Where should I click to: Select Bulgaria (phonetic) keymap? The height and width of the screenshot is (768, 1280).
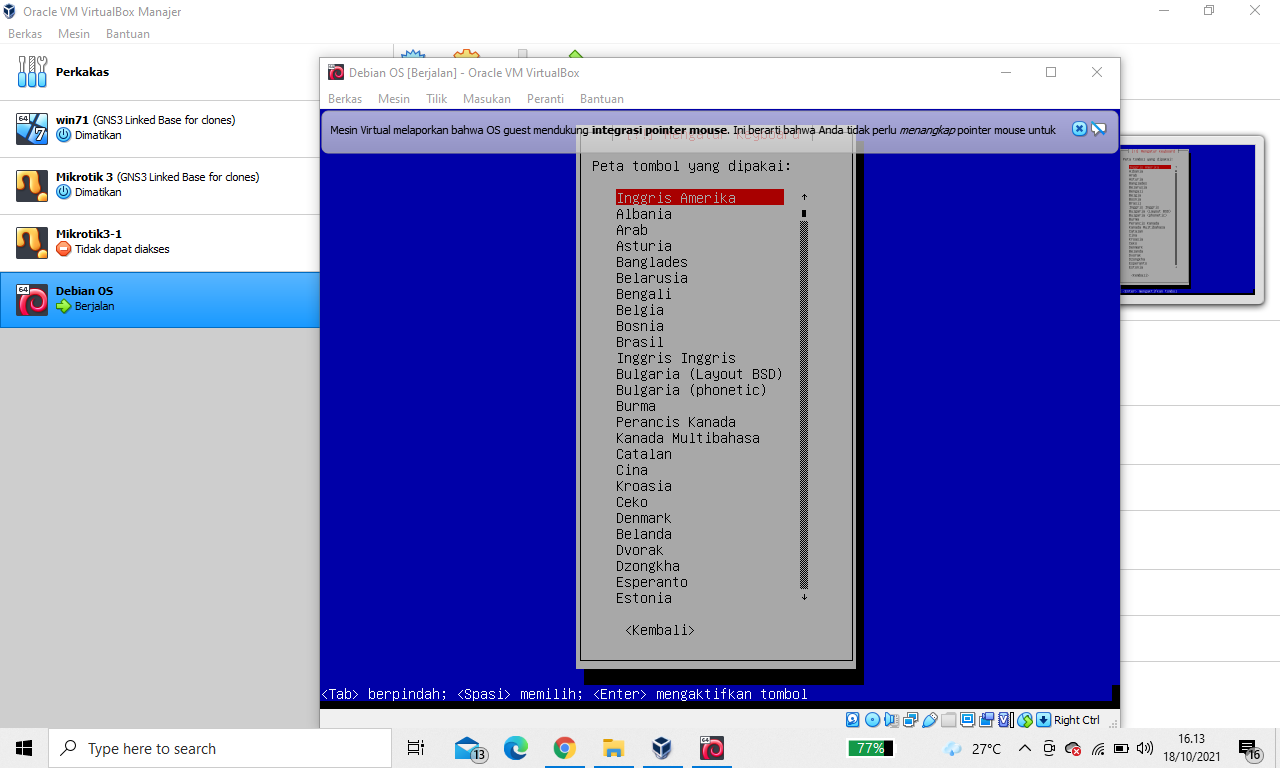691,390
